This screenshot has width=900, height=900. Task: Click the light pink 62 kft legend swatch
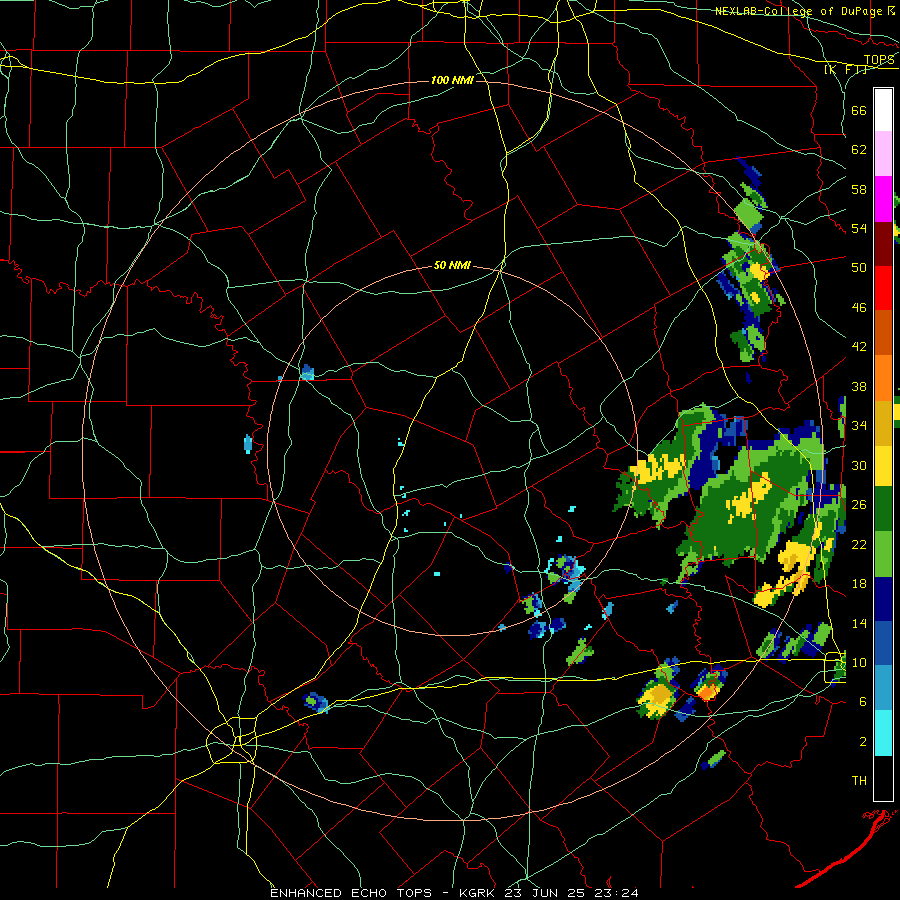click(x=883, y=154)
